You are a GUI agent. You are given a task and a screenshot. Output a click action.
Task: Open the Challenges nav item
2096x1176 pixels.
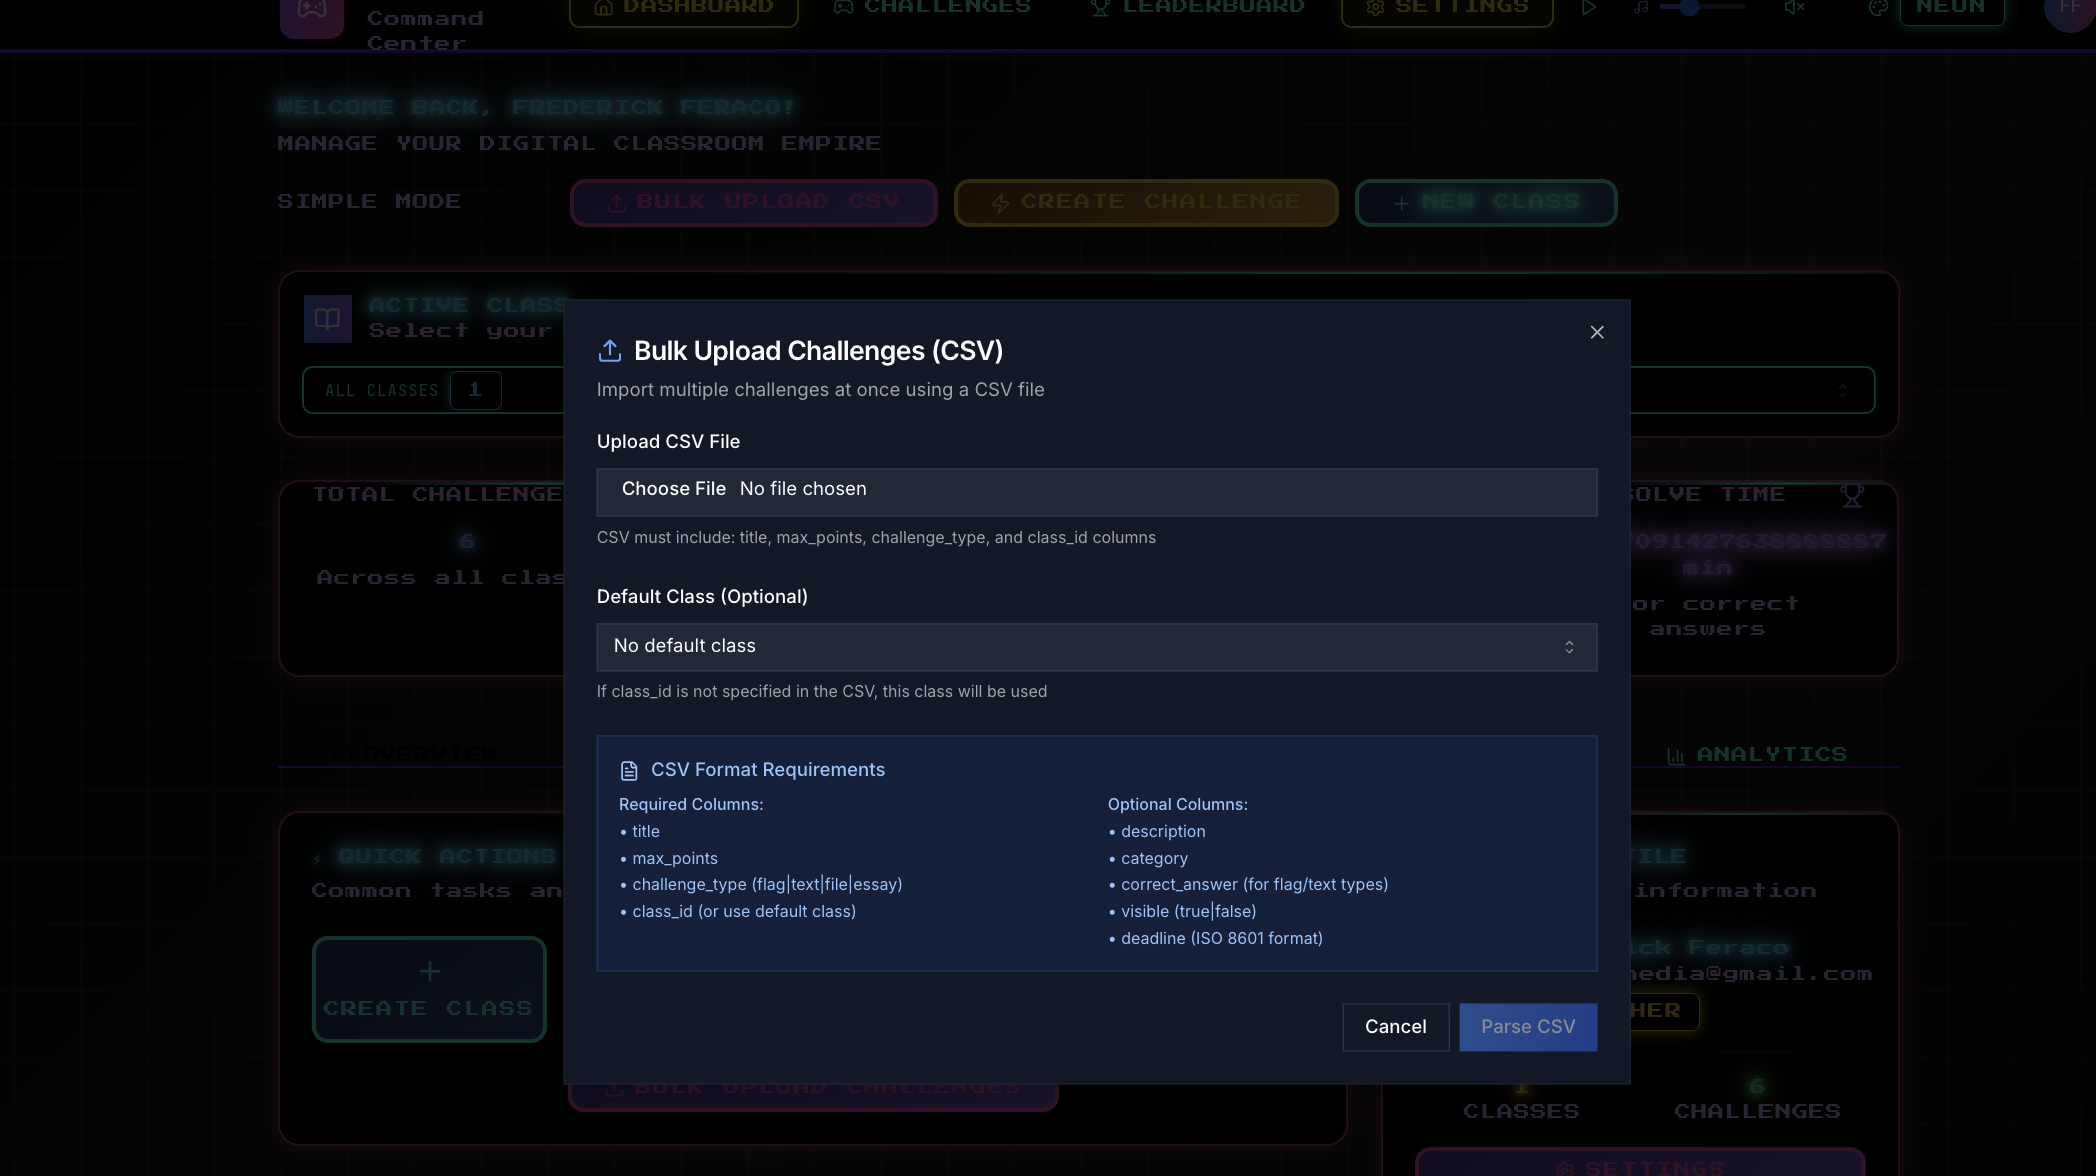pyautogui.click(x=933, y=9)
